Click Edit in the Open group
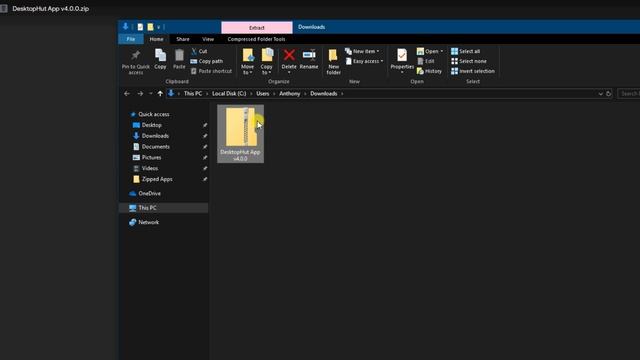Image resolution: width=640 pixels, height=360 pixels. coord(426,61)
